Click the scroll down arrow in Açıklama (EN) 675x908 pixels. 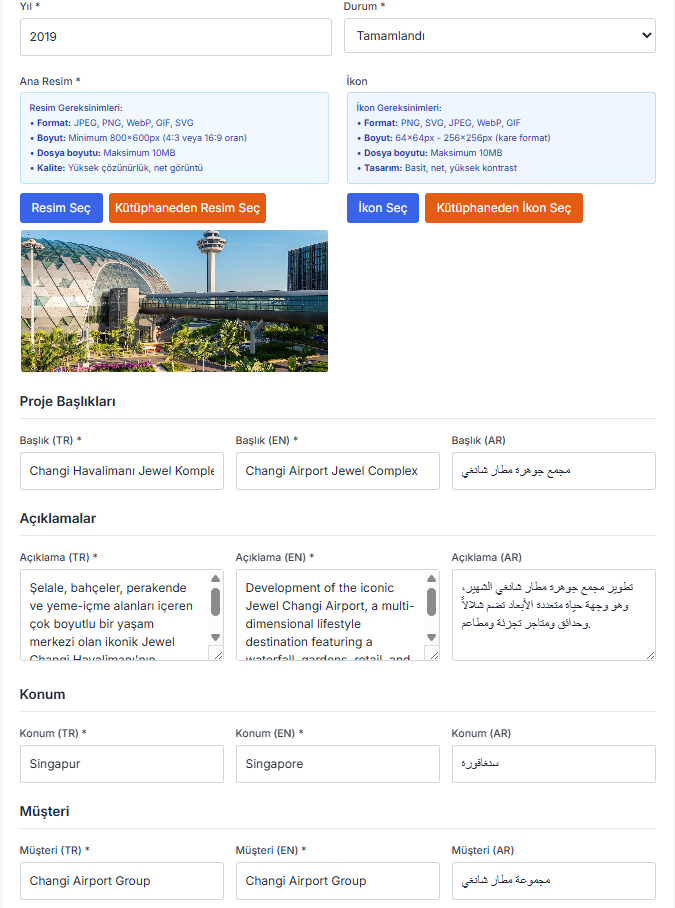coord(431,637)
